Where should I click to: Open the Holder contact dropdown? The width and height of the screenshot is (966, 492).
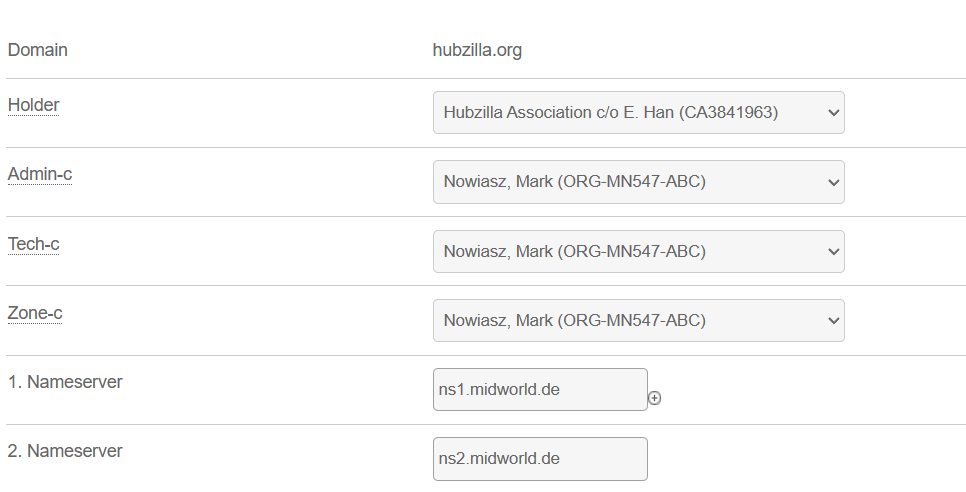[638, 113]
